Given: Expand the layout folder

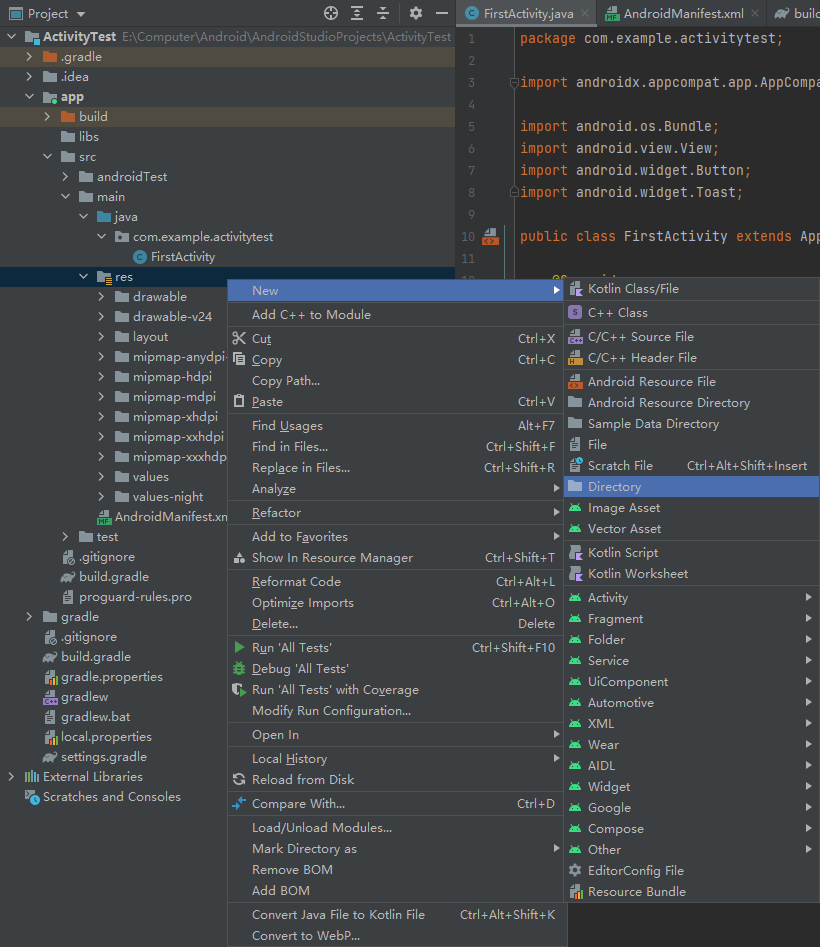Looking at the screenshot, I should tap(101, 336).
